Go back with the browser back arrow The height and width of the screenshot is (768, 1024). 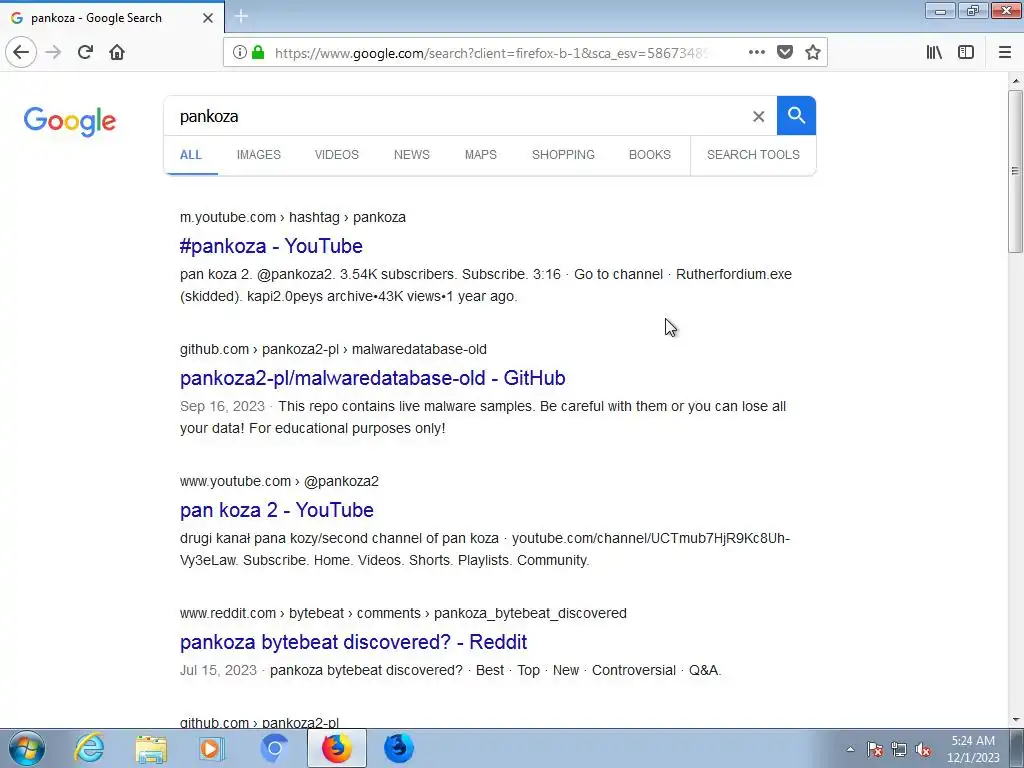click(21, 52)
